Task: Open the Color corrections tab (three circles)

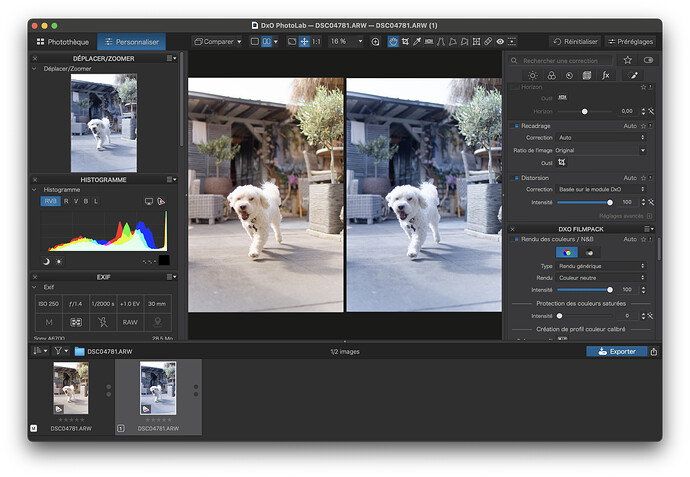Action: (x=551, y=75)
